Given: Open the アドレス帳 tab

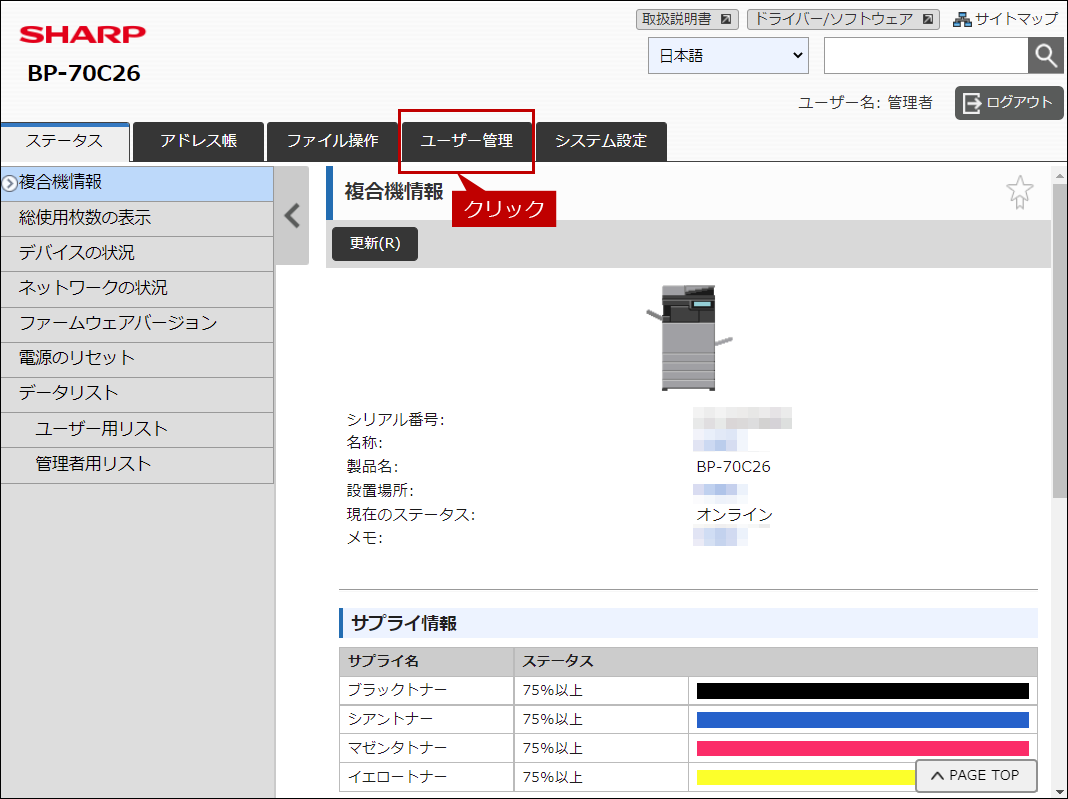Looking at the screenshot, I should click(198, 141).
